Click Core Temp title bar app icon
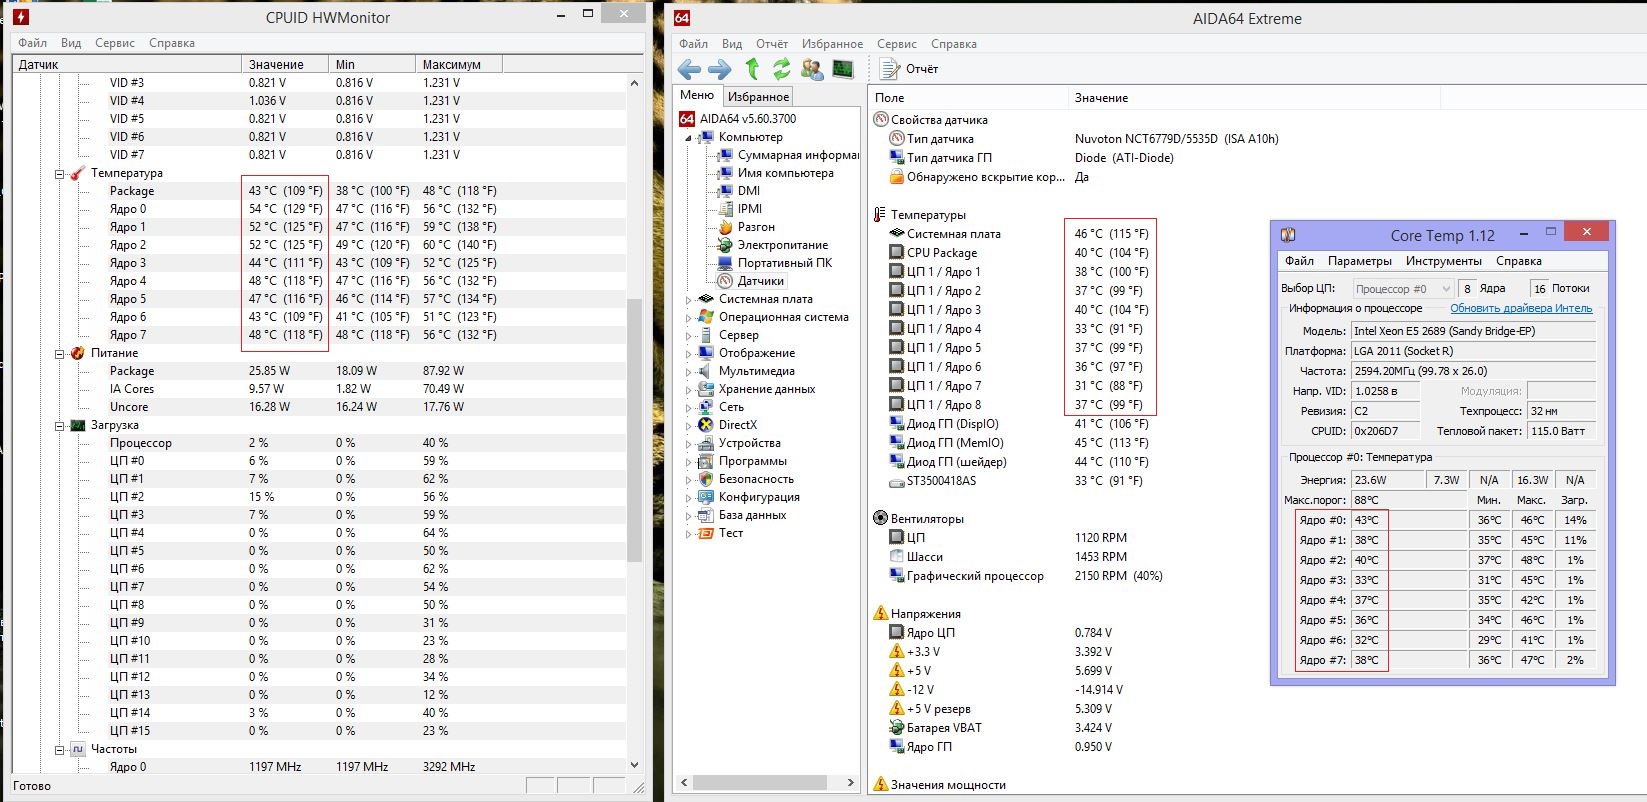 [1288, 235]
